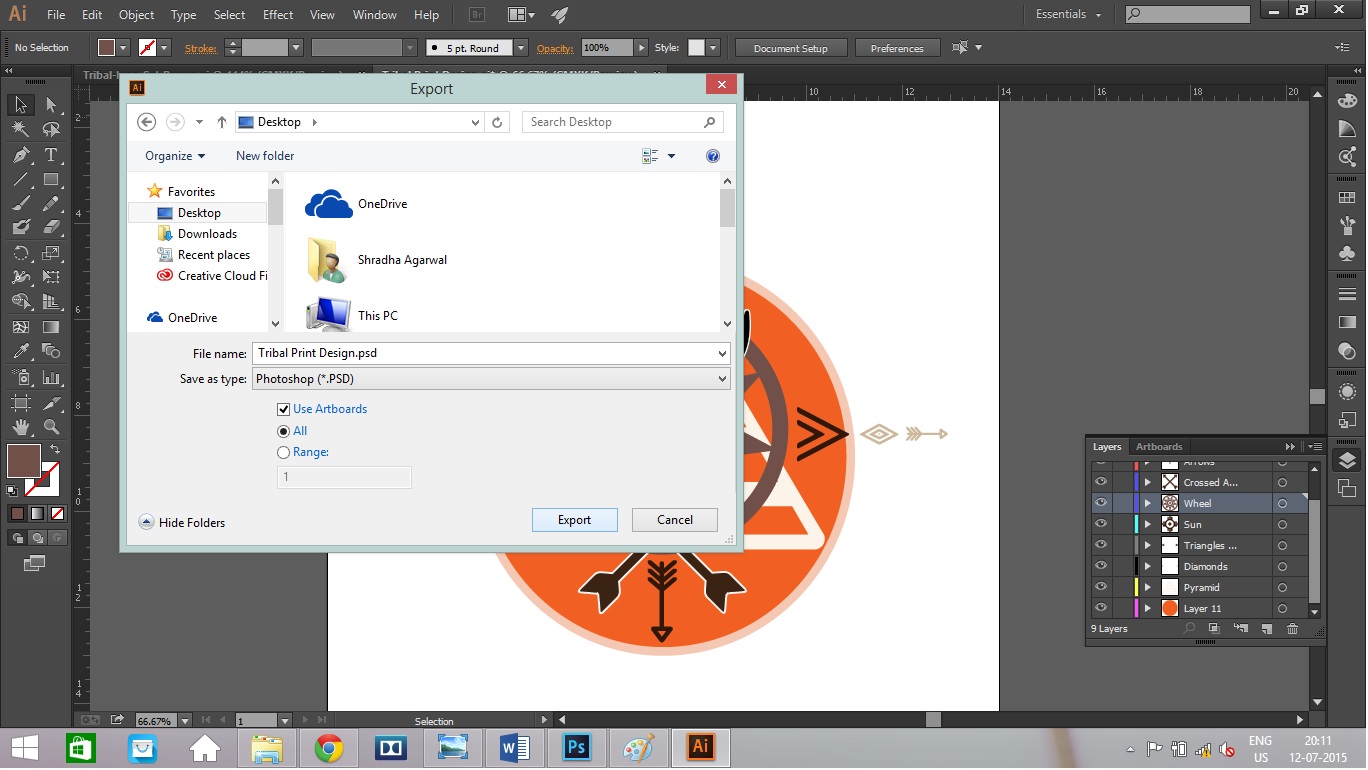Open the Window menu
Screen dimensions: 1368x770
[x=375, y=15]
